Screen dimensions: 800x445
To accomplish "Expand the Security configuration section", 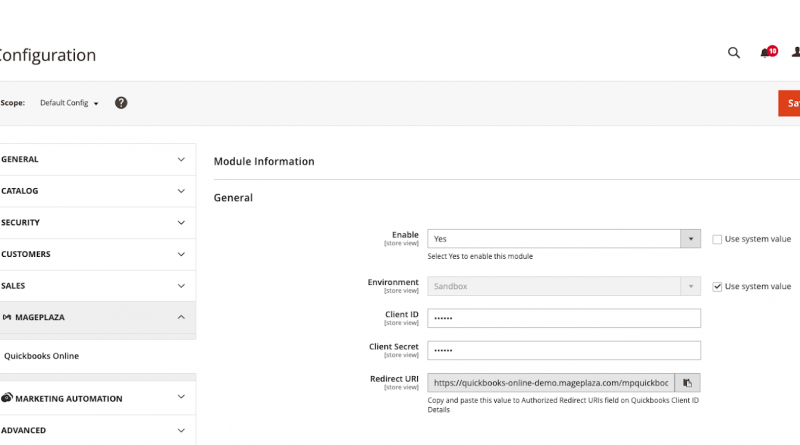I will pyautogui.click(x=95, y=222).
